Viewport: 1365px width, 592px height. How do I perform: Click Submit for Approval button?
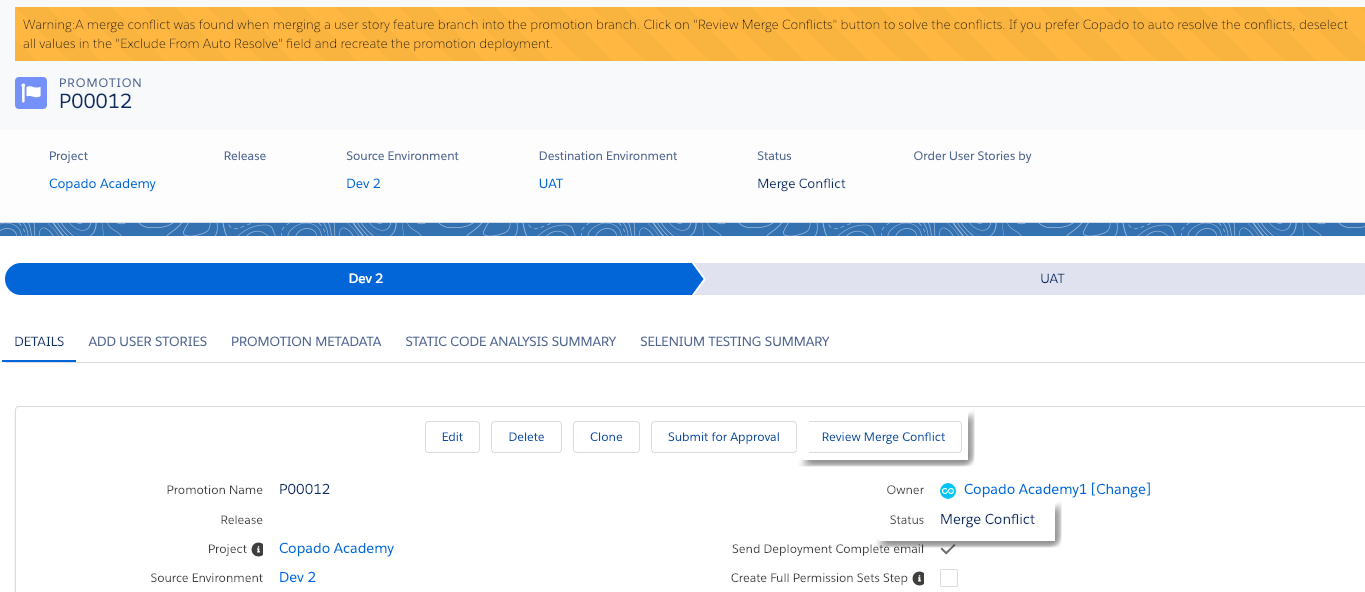point(724,437)
